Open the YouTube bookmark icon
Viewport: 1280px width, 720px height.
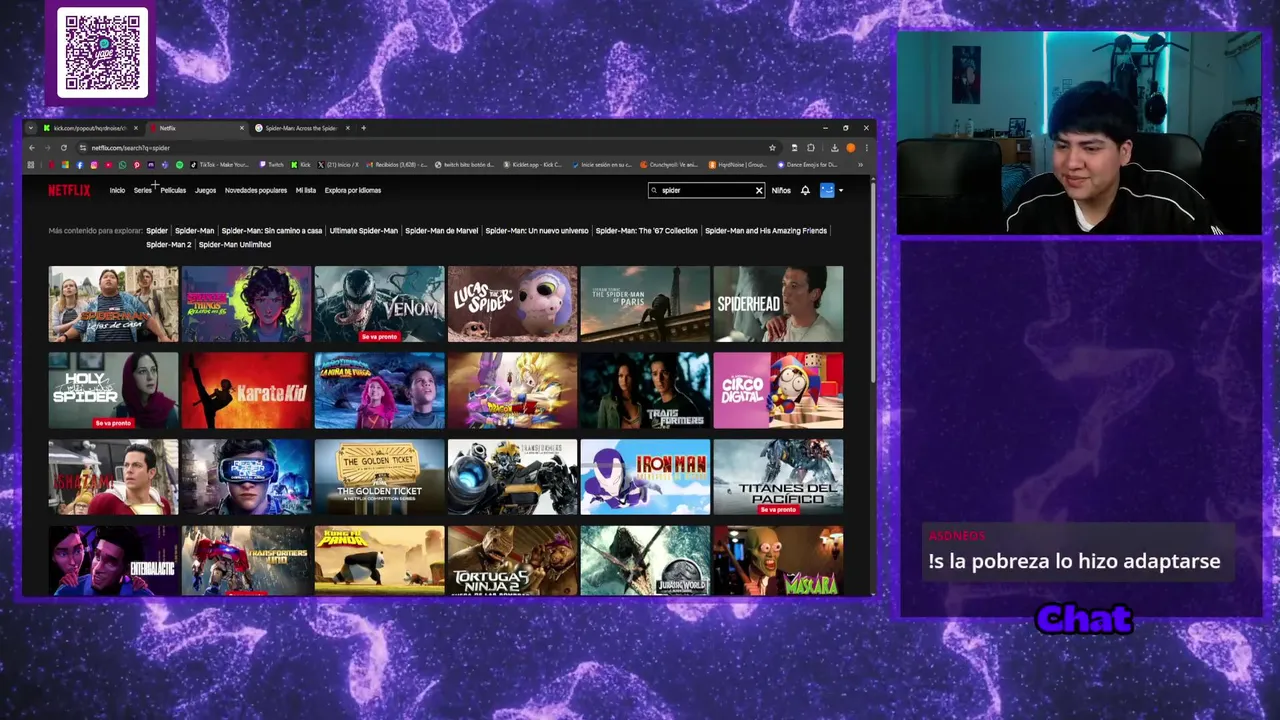pyautogui.click(x=108, y=165)
